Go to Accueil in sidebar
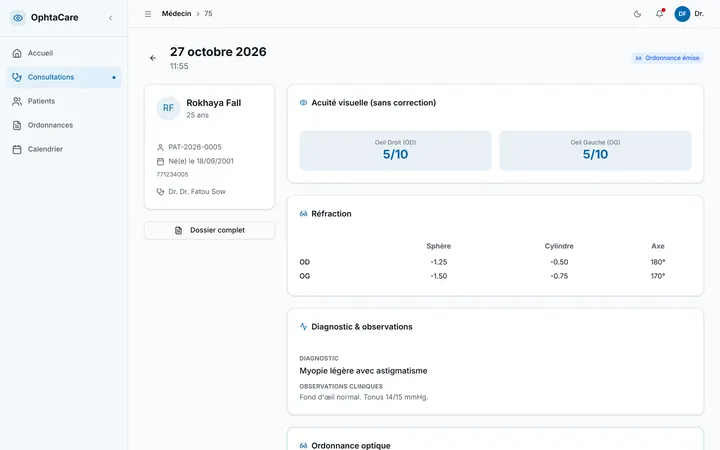720x450 pixels. pyautogui.click(x=64, y=53)
